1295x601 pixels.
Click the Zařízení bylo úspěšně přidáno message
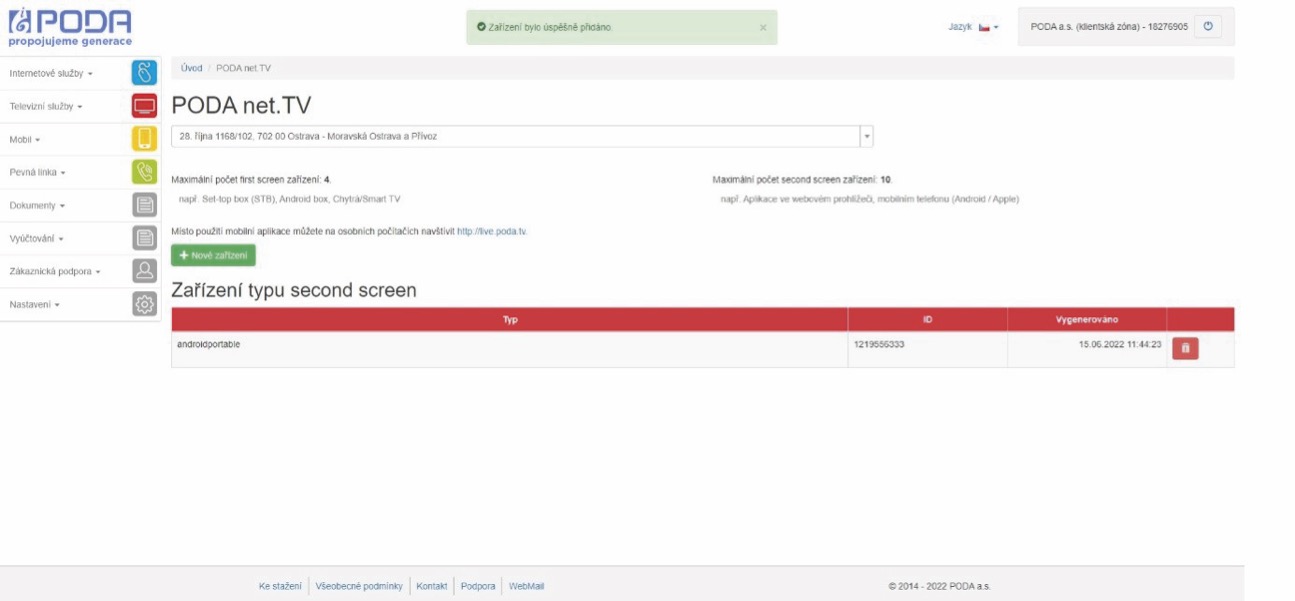pyautogui.click(x=549, y=28)
